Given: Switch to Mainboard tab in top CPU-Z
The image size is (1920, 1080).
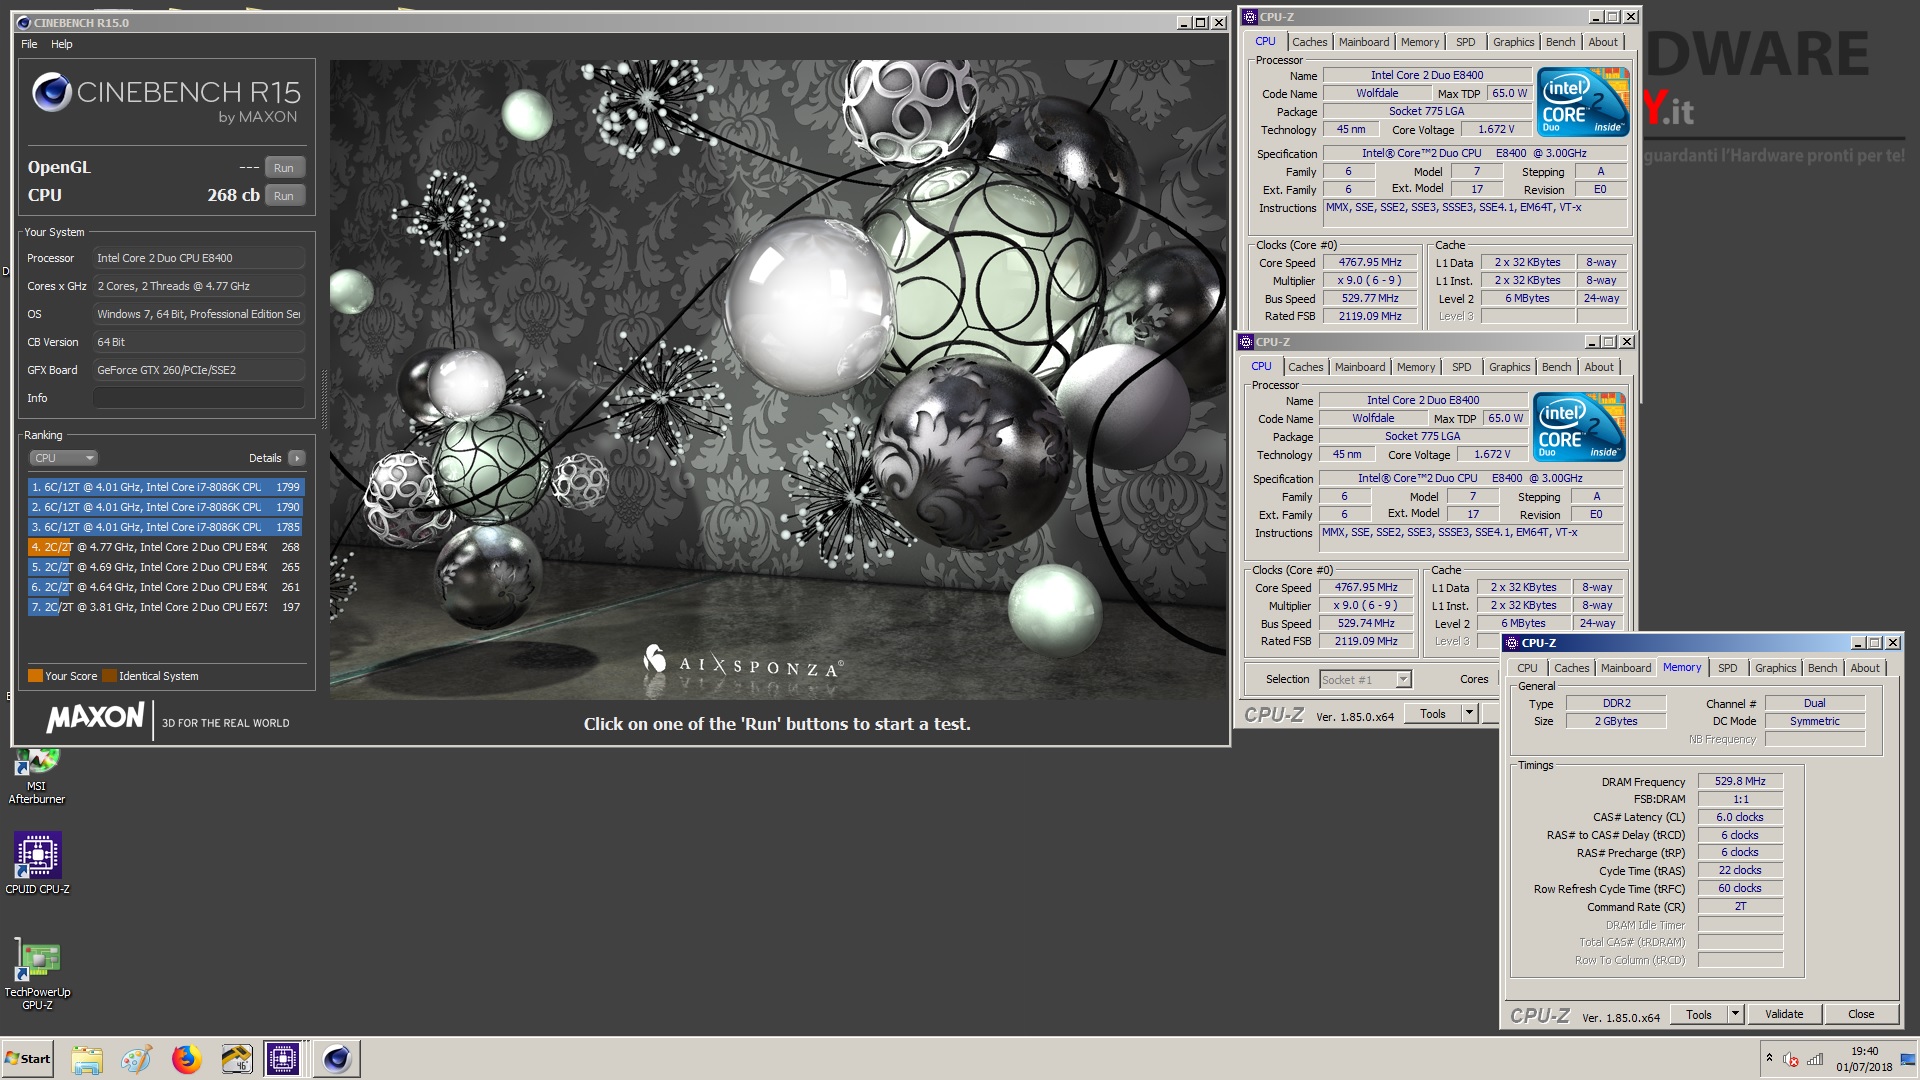Looking at the screenshot, I should point(1364,42).
